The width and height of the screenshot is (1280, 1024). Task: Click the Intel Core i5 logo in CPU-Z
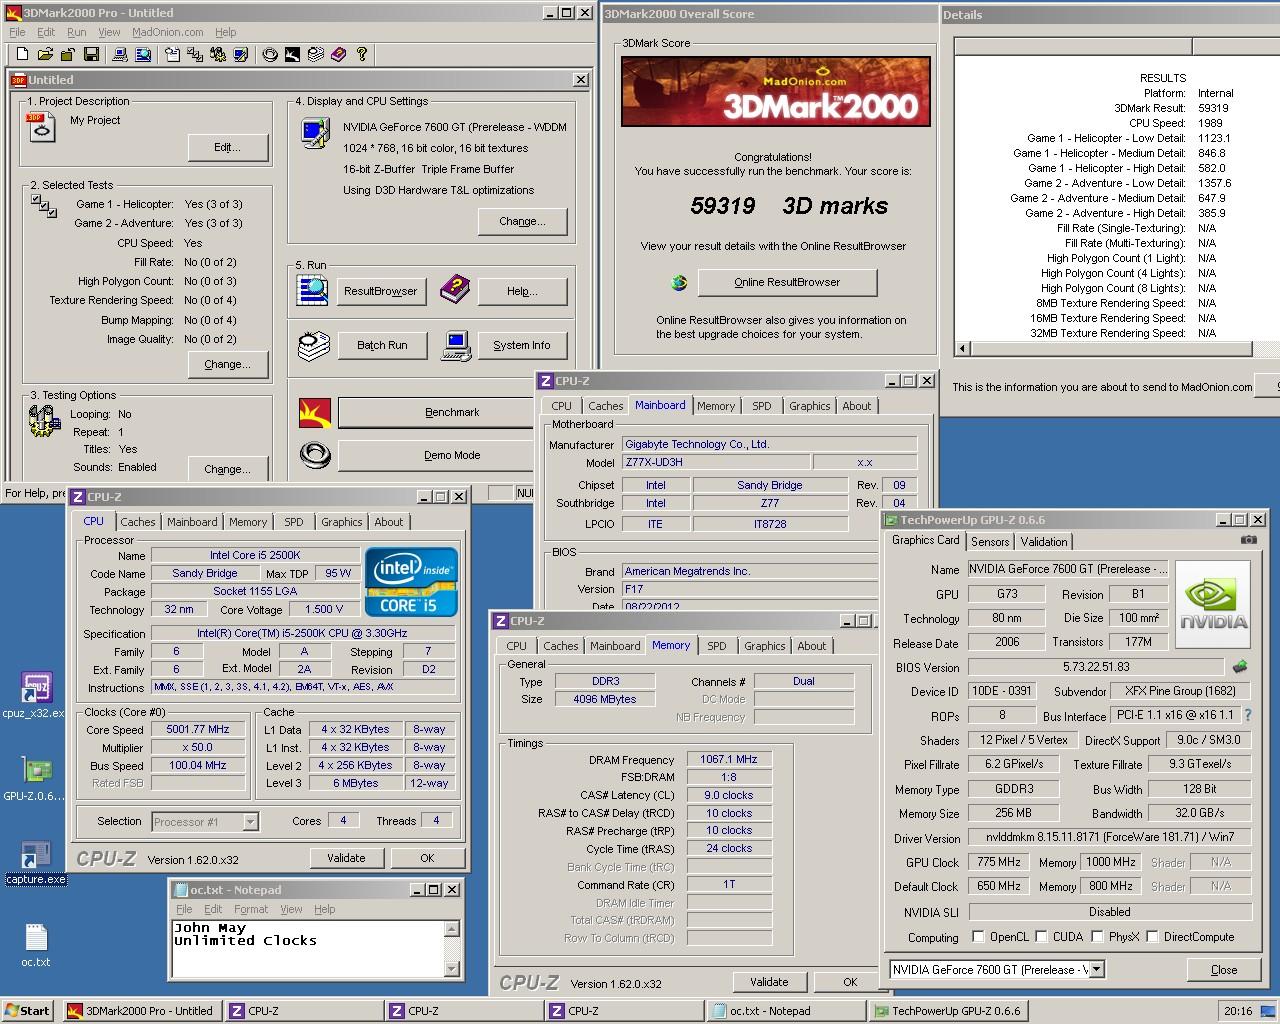[x=411, y=581]
